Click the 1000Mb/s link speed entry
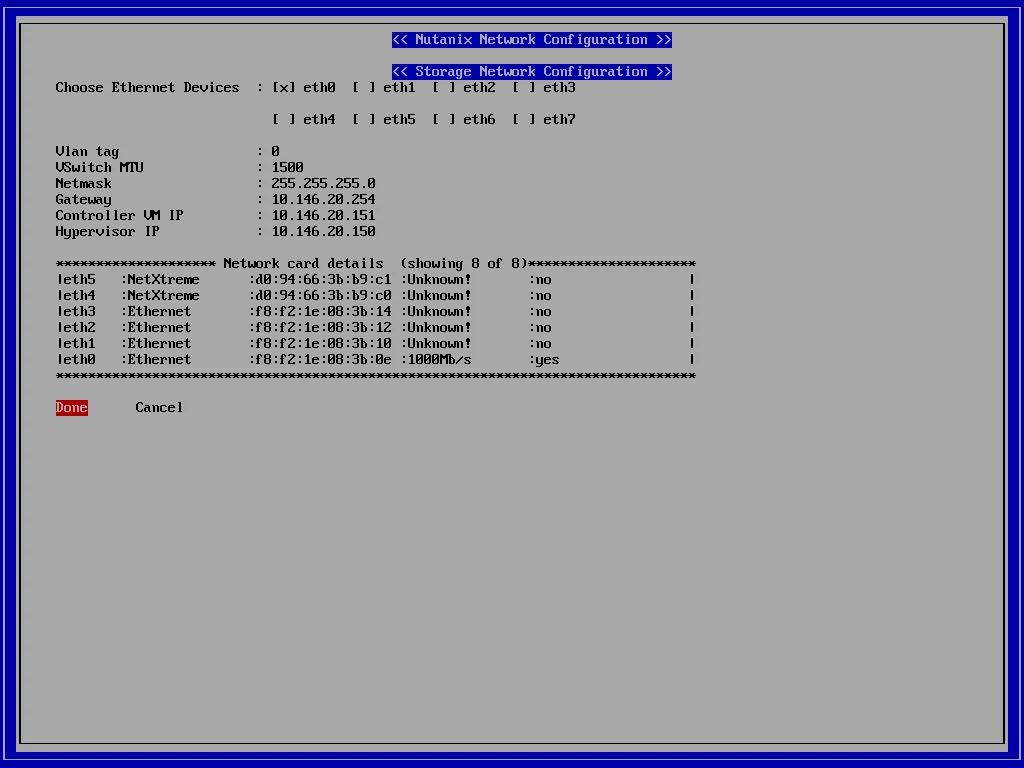This screenshot has height=768, width=1024. point(440,359)
